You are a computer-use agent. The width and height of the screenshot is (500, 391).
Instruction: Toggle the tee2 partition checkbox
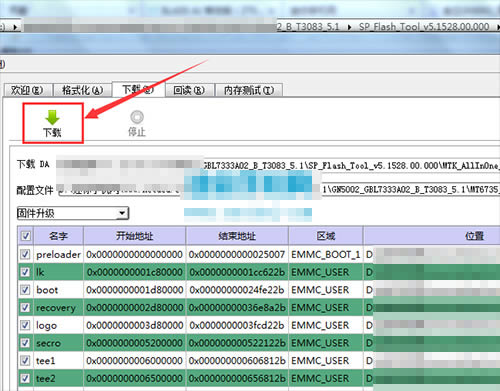(x=25, y=378)
